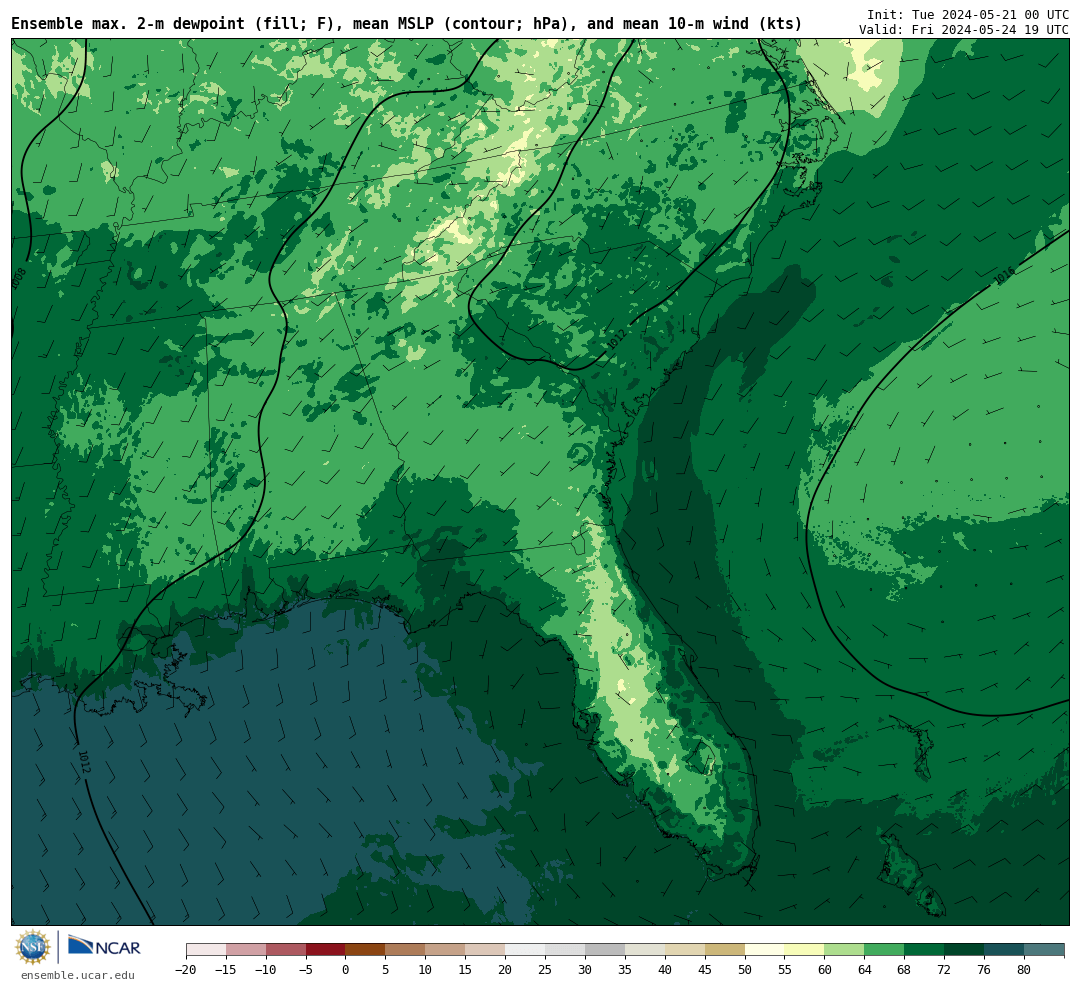Screen dimensions: 1080x988
Task: Click the -15 to -10 pink color swatch
Action: (246, 949)
